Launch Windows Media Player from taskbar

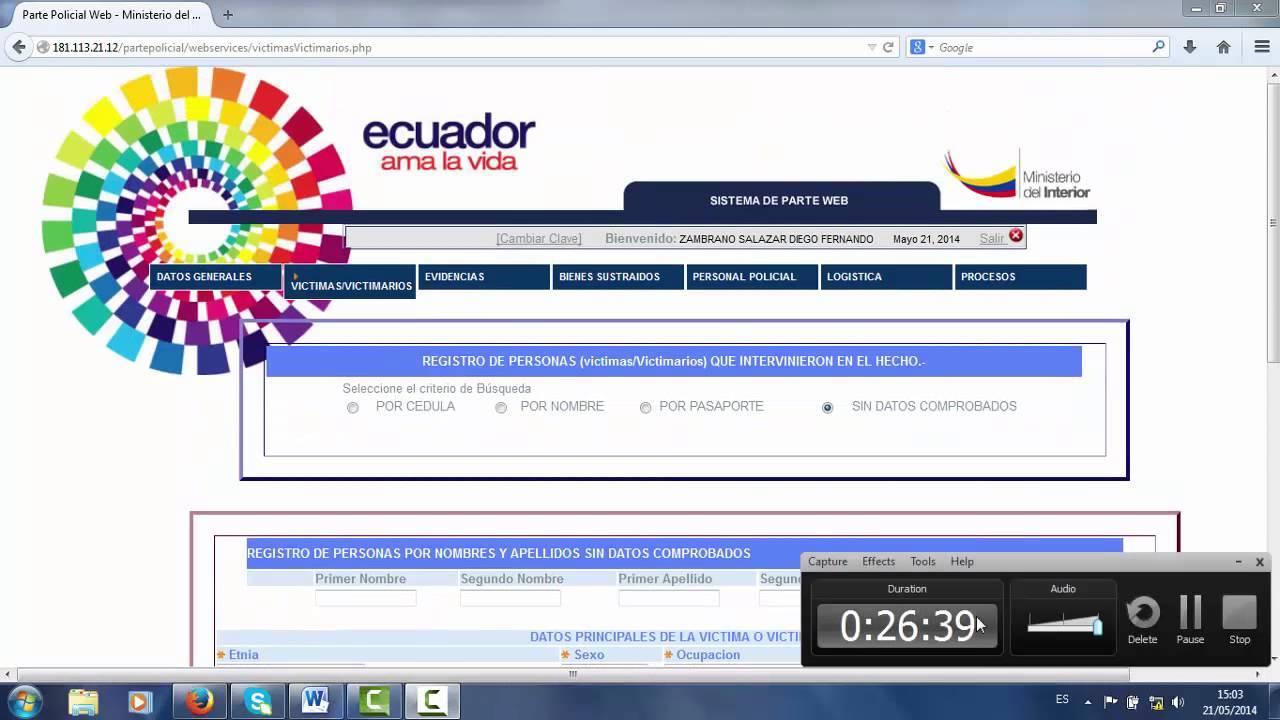coord(141,702)
